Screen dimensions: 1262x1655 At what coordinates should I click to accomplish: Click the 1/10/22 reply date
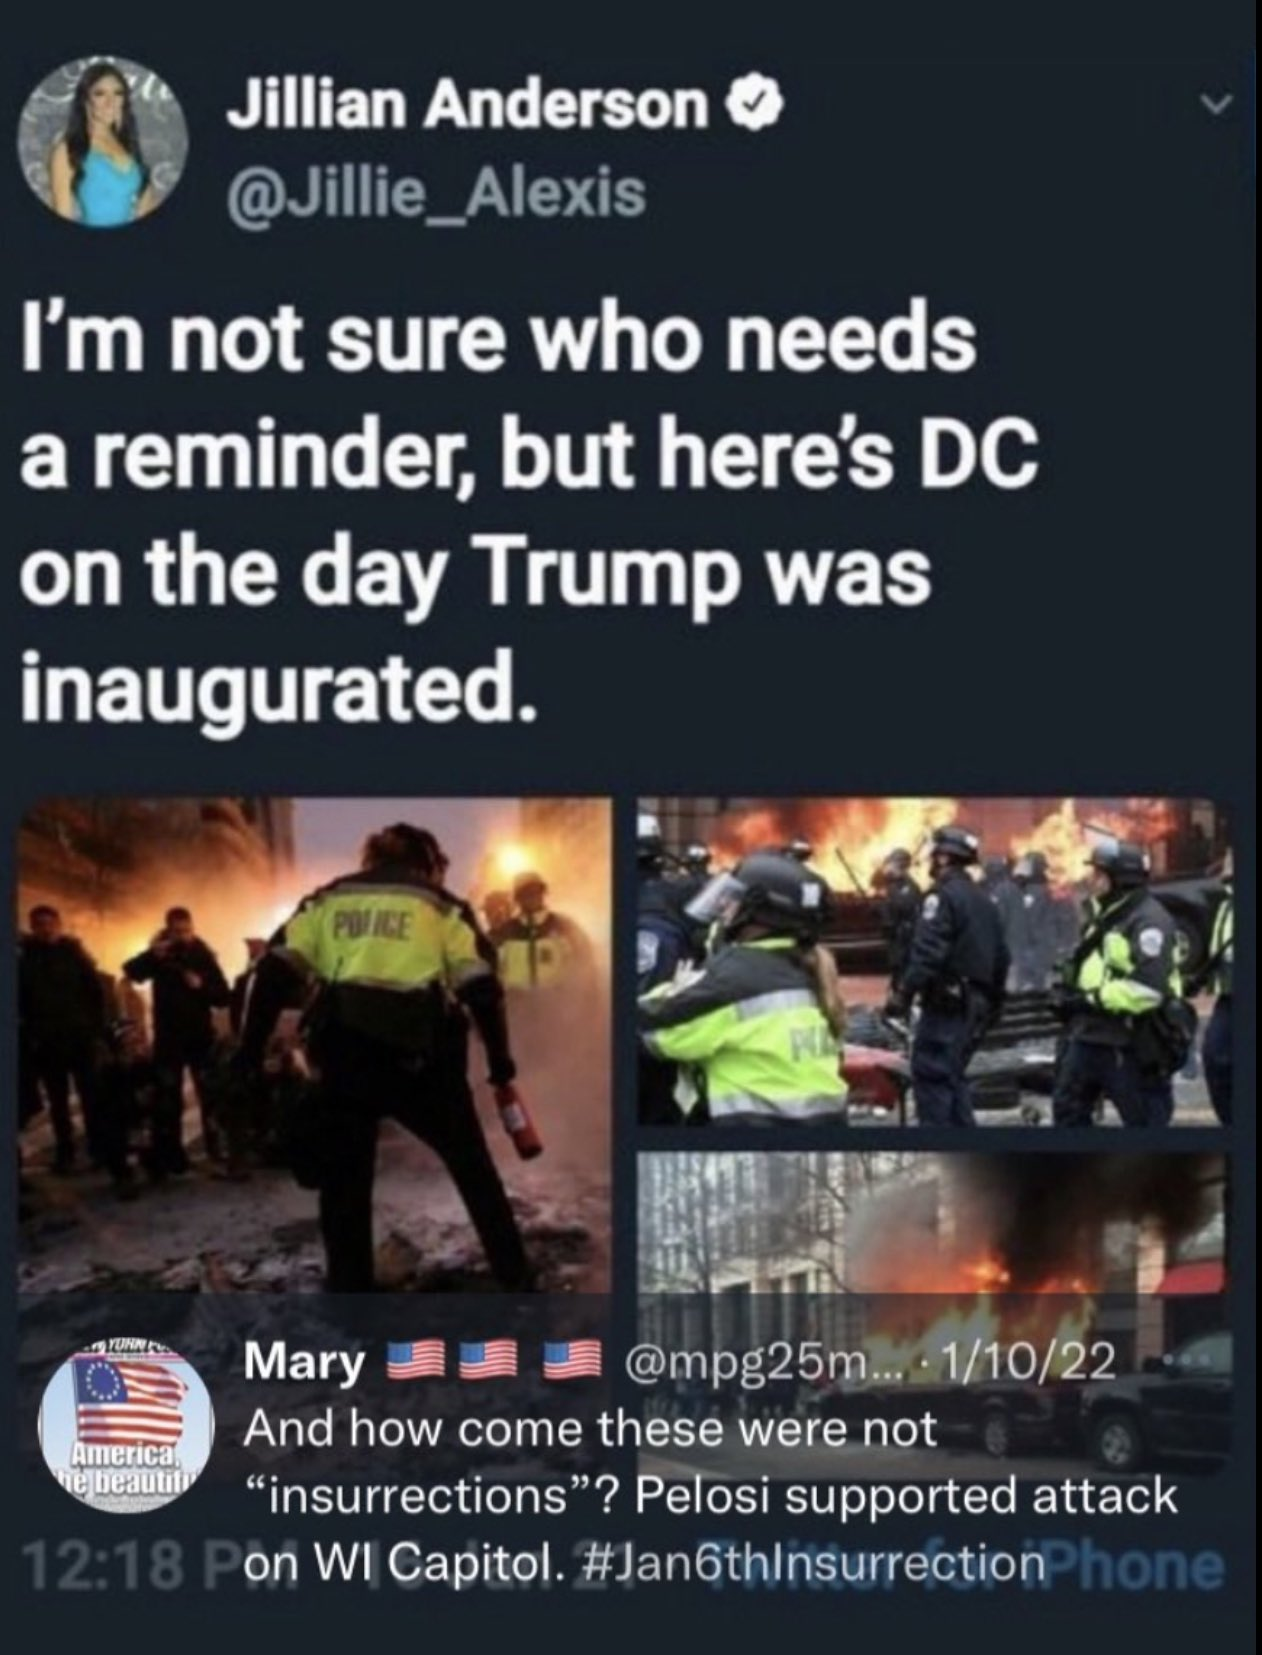(x=1034, y=1362)
